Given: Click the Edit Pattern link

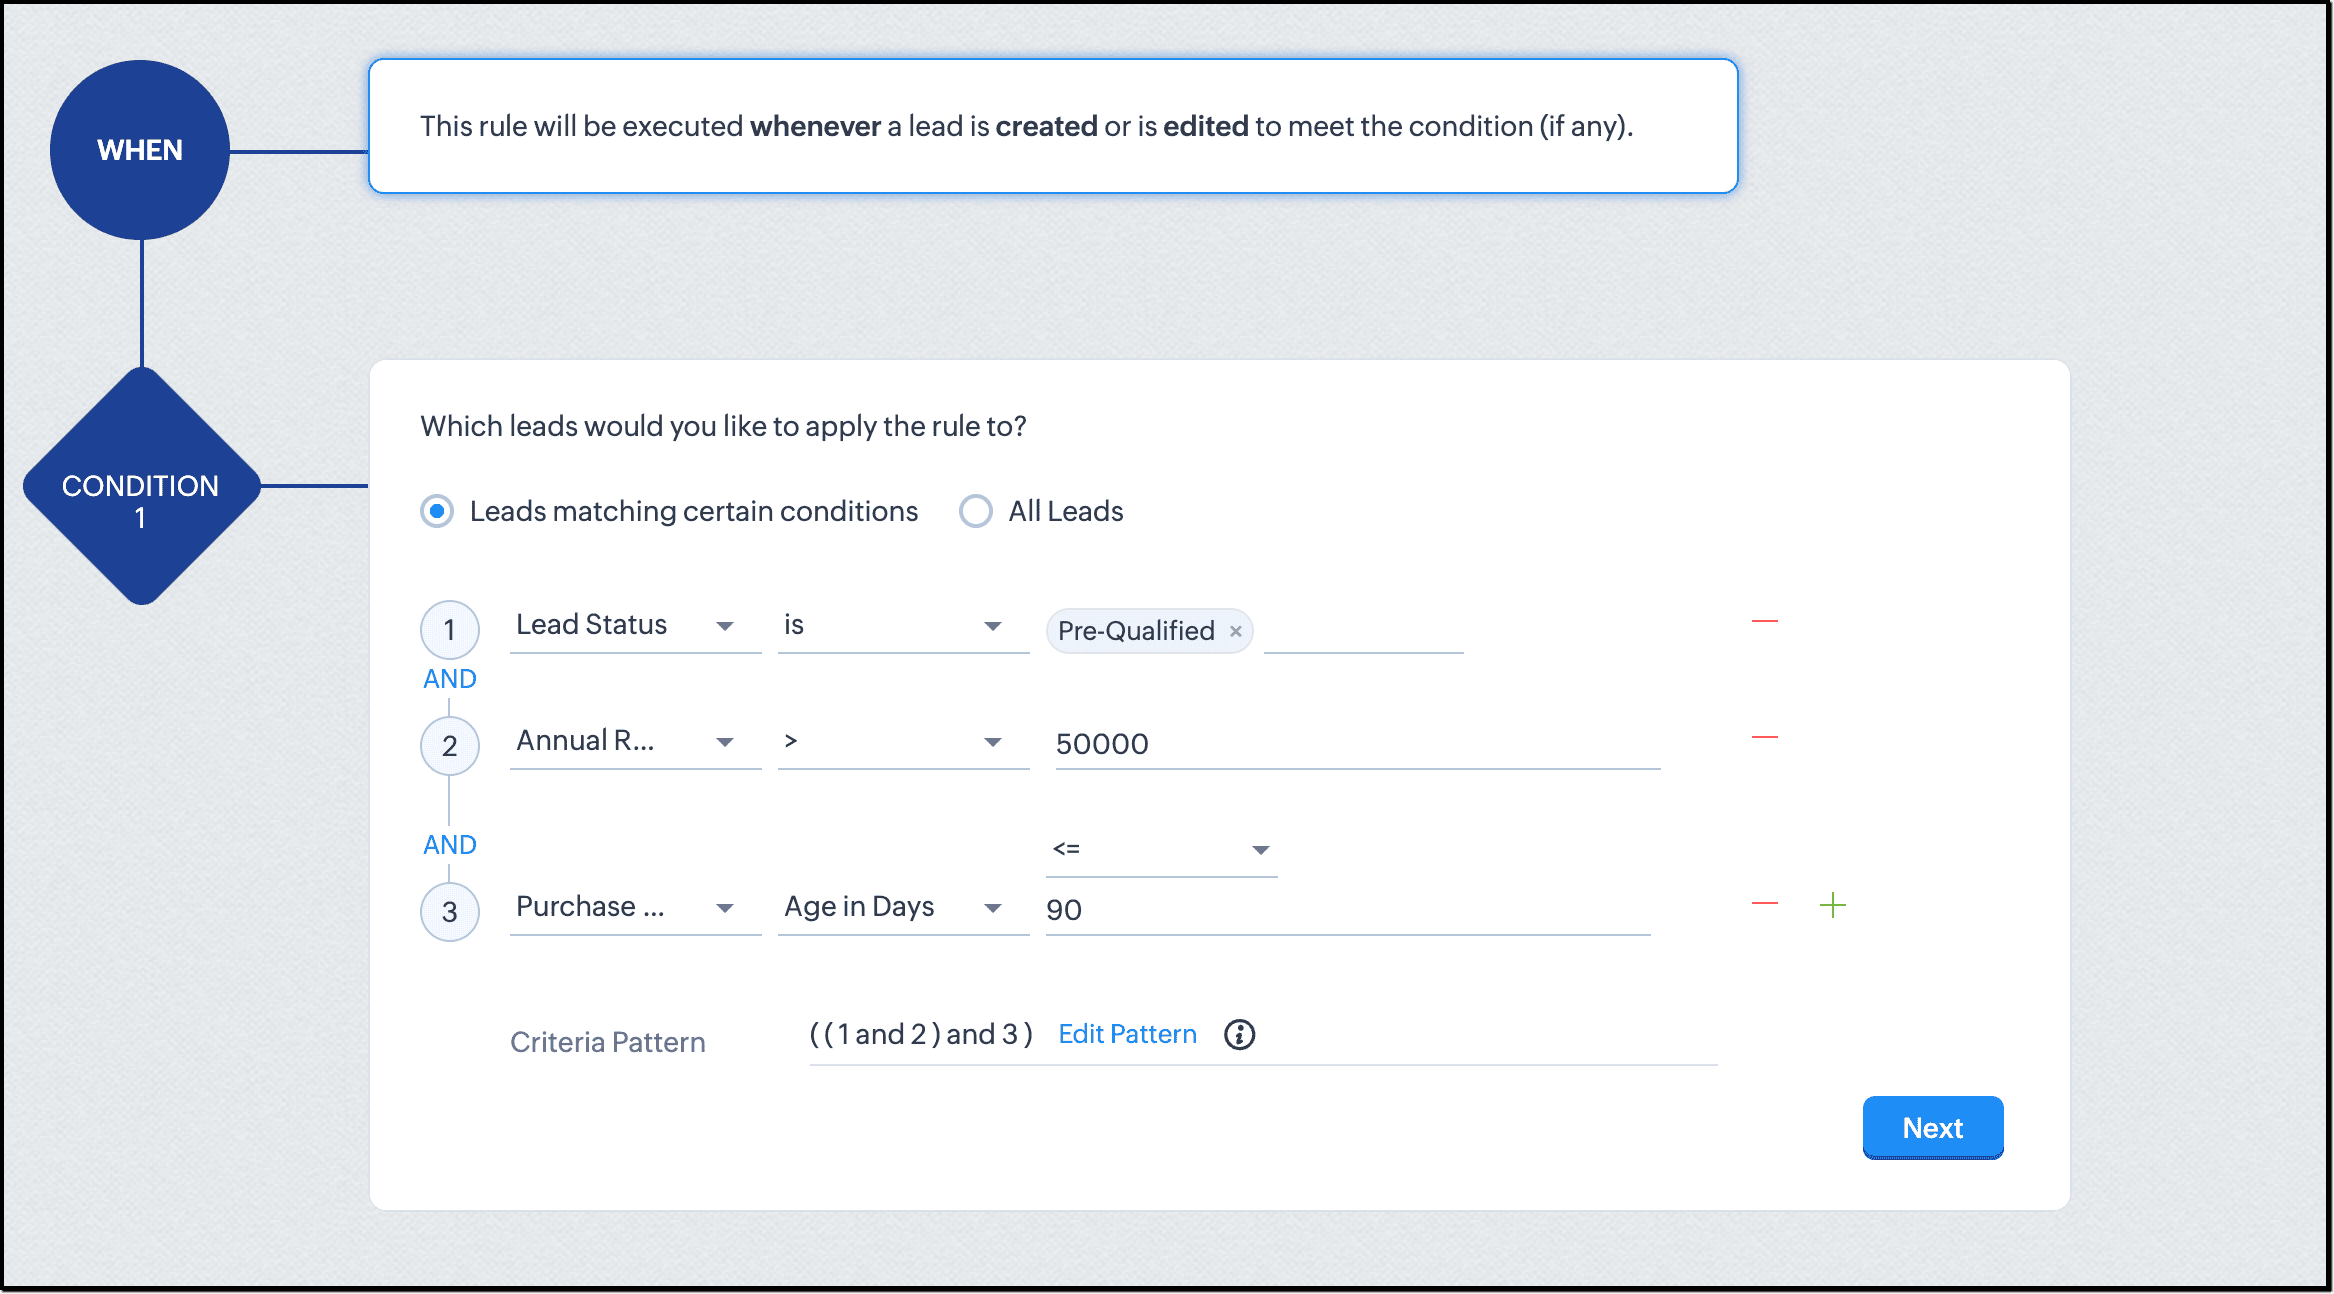Looking at the screenshot, I should pos(1127,1034).
